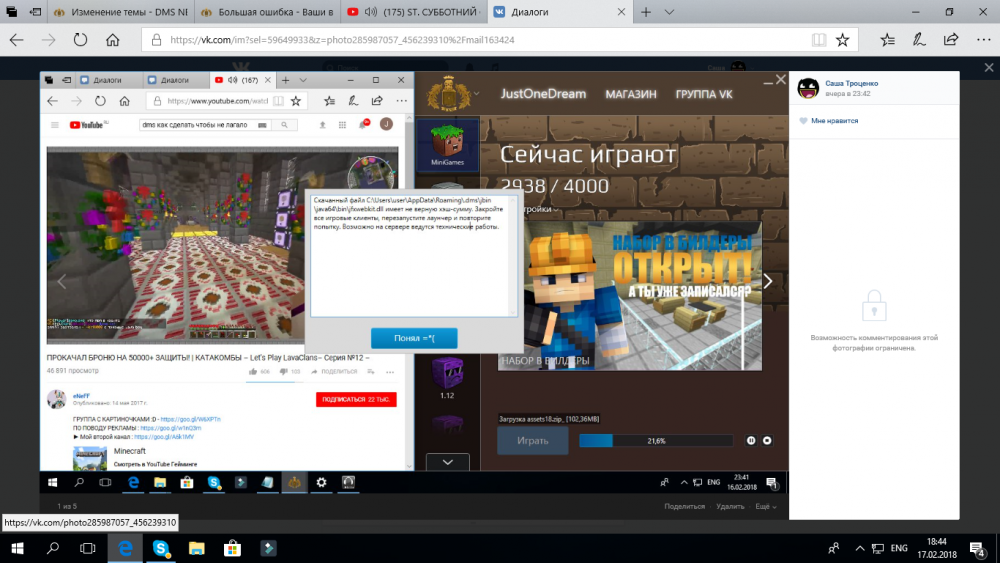Stop the launcher download
Image resolution: width=1000 pixels, height=563 pixels.
click(x=767, y=441)
